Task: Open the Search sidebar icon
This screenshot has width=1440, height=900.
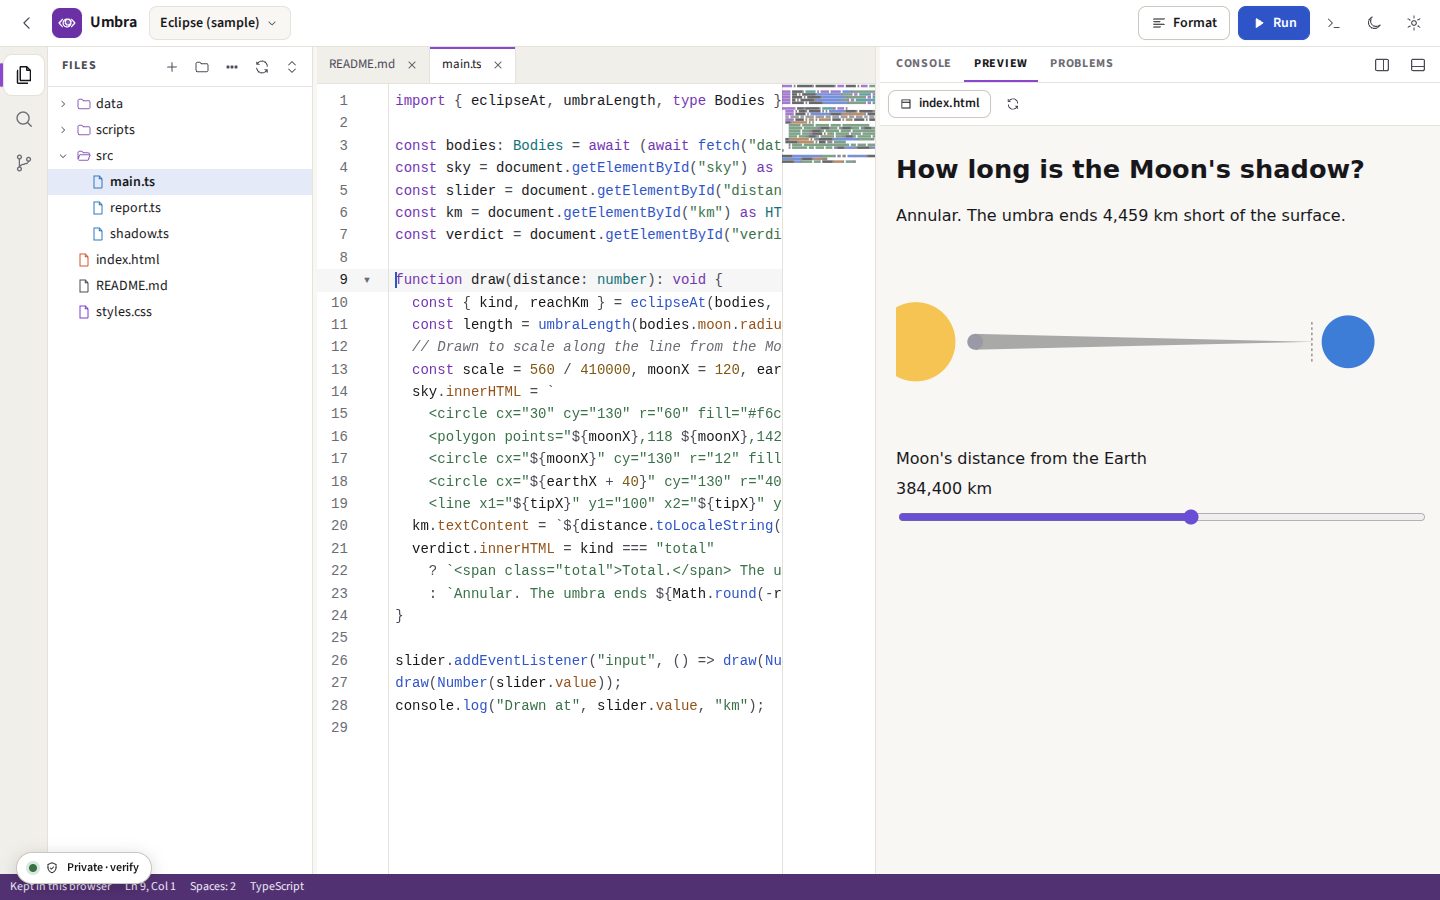Action: coord(24,119)
